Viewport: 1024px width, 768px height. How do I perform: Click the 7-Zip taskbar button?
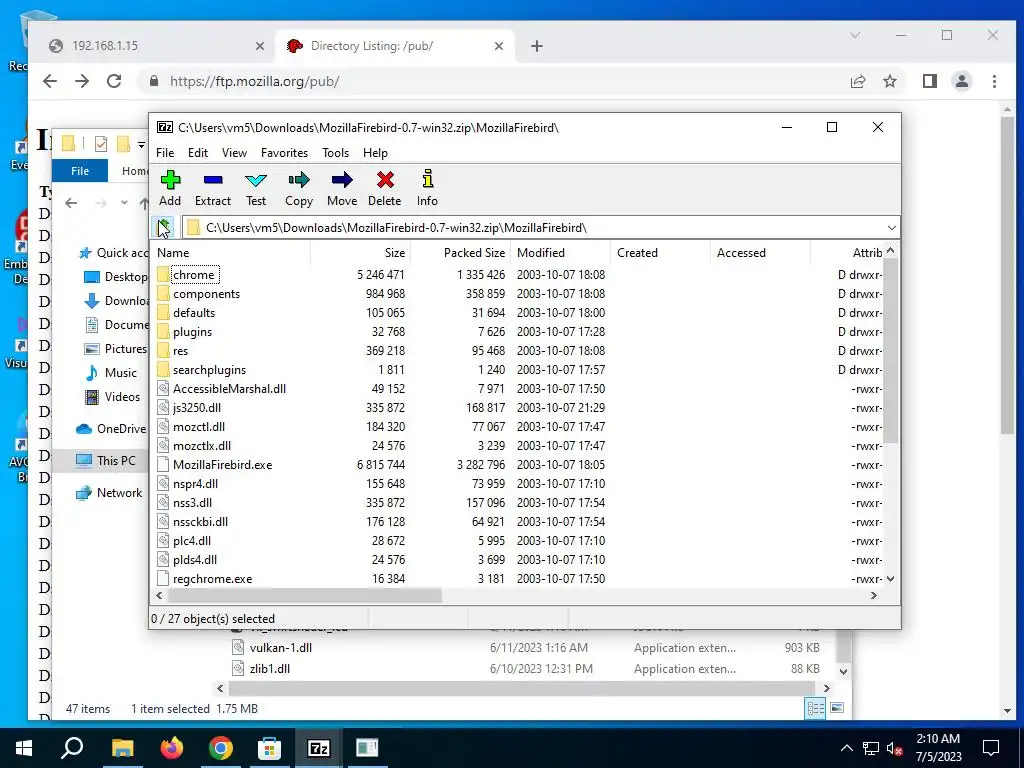(x=319, y=748)
